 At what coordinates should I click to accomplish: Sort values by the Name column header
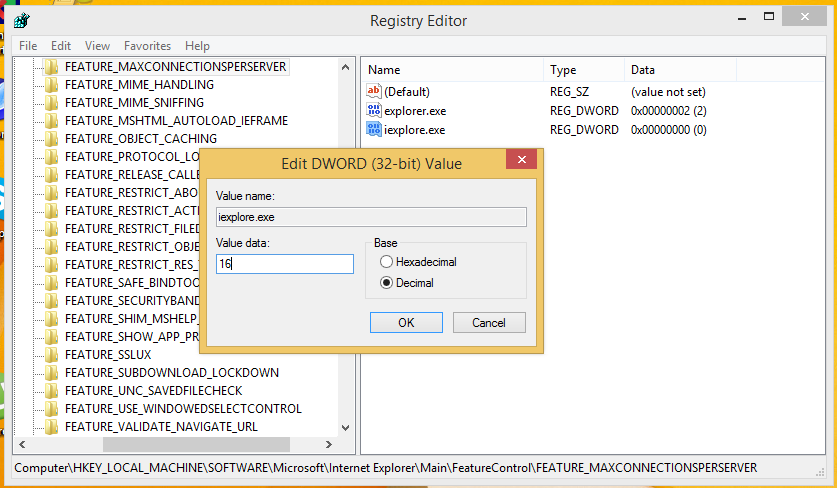pyautogui.click(x=450, y=70)
